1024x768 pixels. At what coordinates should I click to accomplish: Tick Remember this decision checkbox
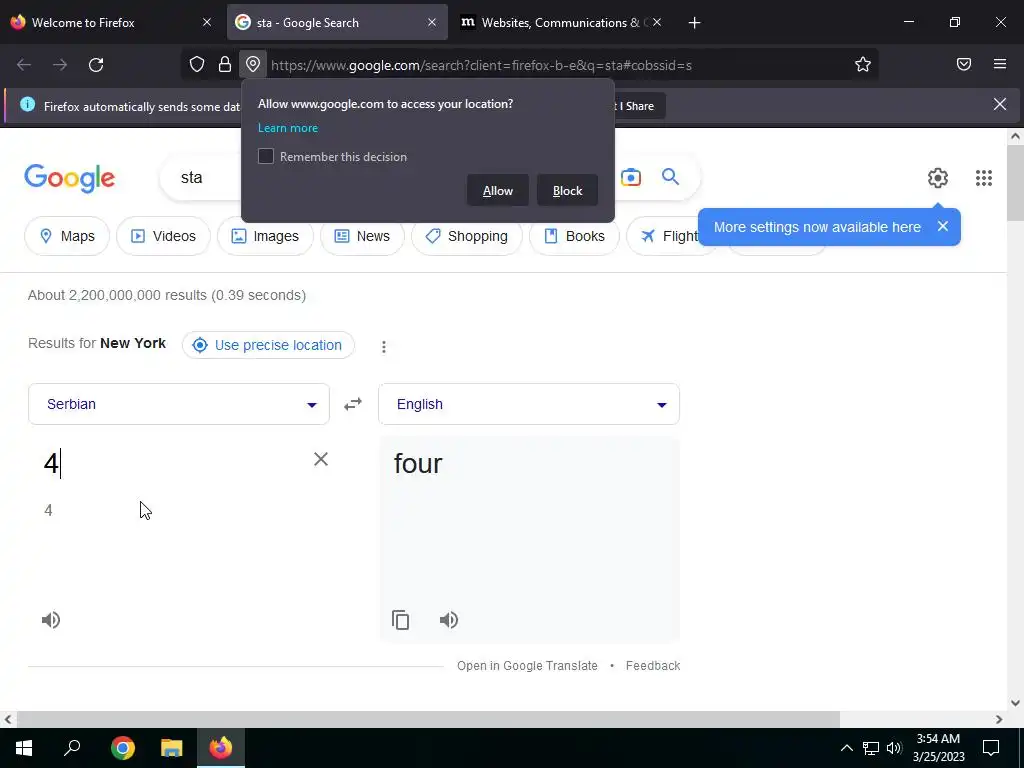[x=266, y=156]
